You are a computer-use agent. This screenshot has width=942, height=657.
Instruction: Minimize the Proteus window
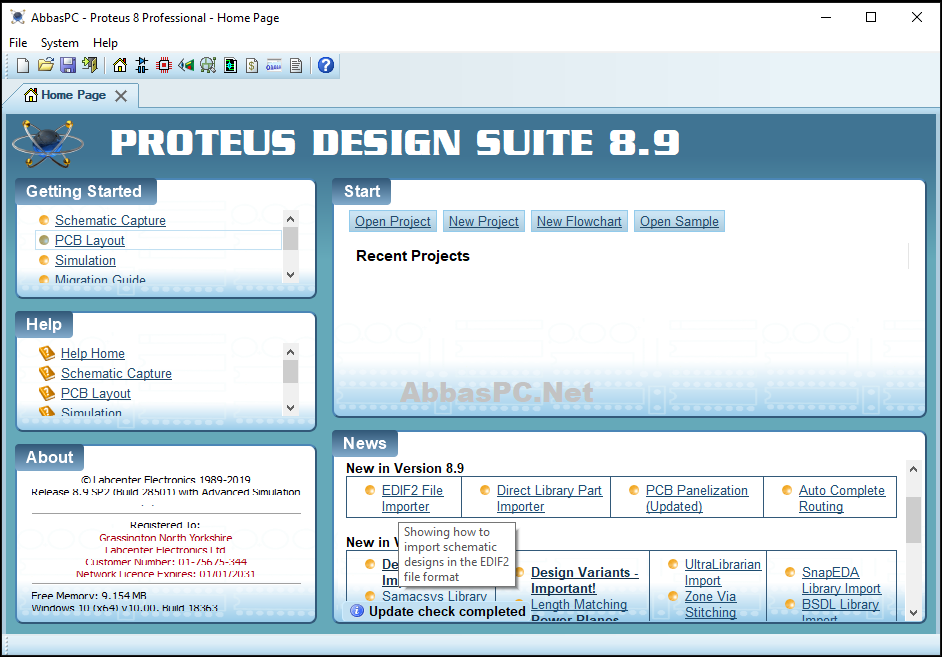[x=826, y=17]
